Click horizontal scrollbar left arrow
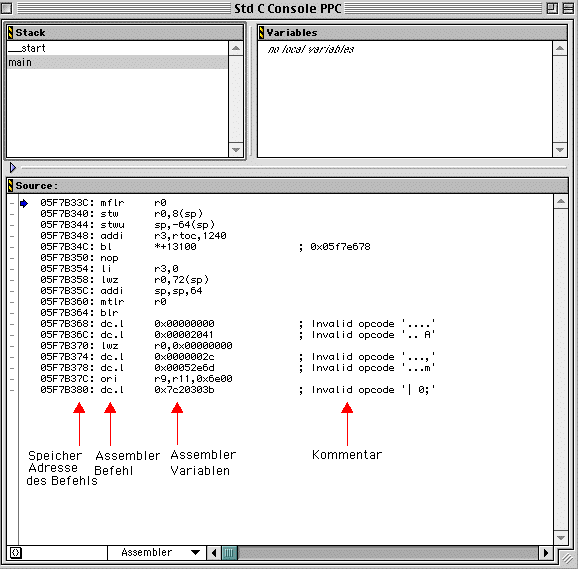This screenshot has width=578, height=569. pos(214,553)
